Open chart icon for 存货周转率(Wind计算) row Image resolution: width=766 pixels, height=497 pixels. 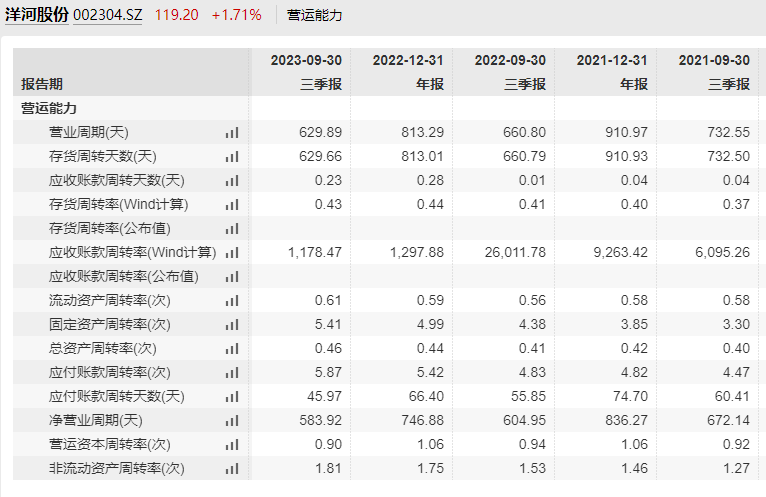[232, 204]
